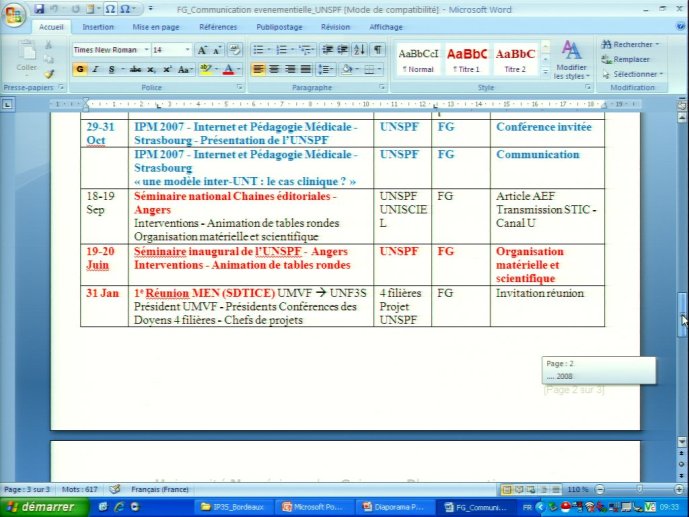Open the Change Case Aa dropdown
Viewport: 689px width, 517px height.
tap(185, 69)
